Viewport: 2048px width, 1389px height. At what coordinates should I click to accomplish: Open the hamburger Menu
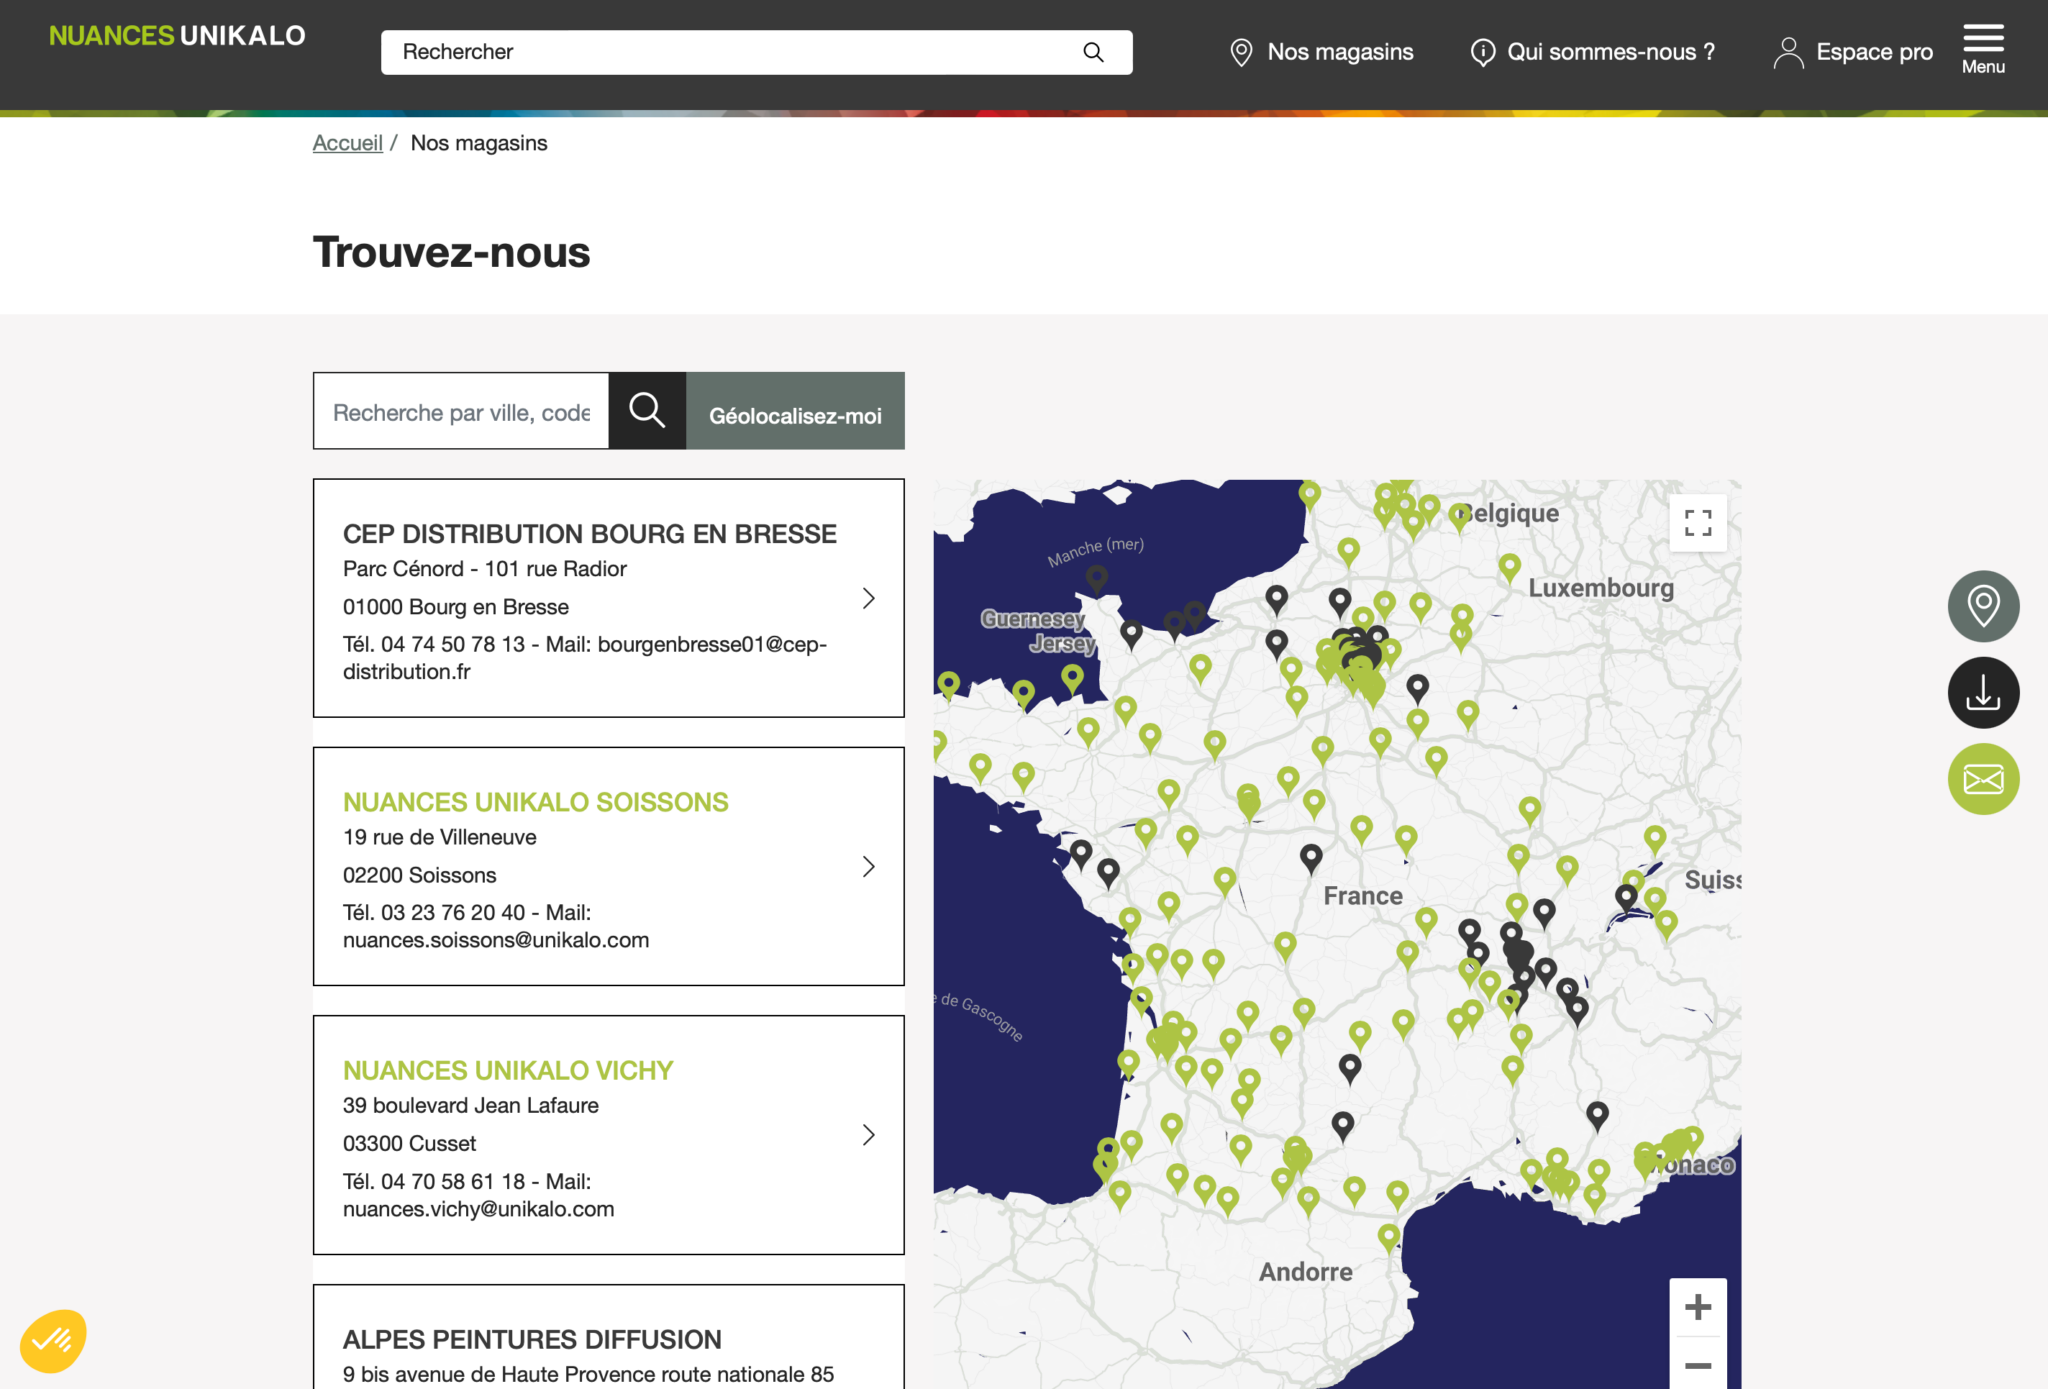[1983, 49]
